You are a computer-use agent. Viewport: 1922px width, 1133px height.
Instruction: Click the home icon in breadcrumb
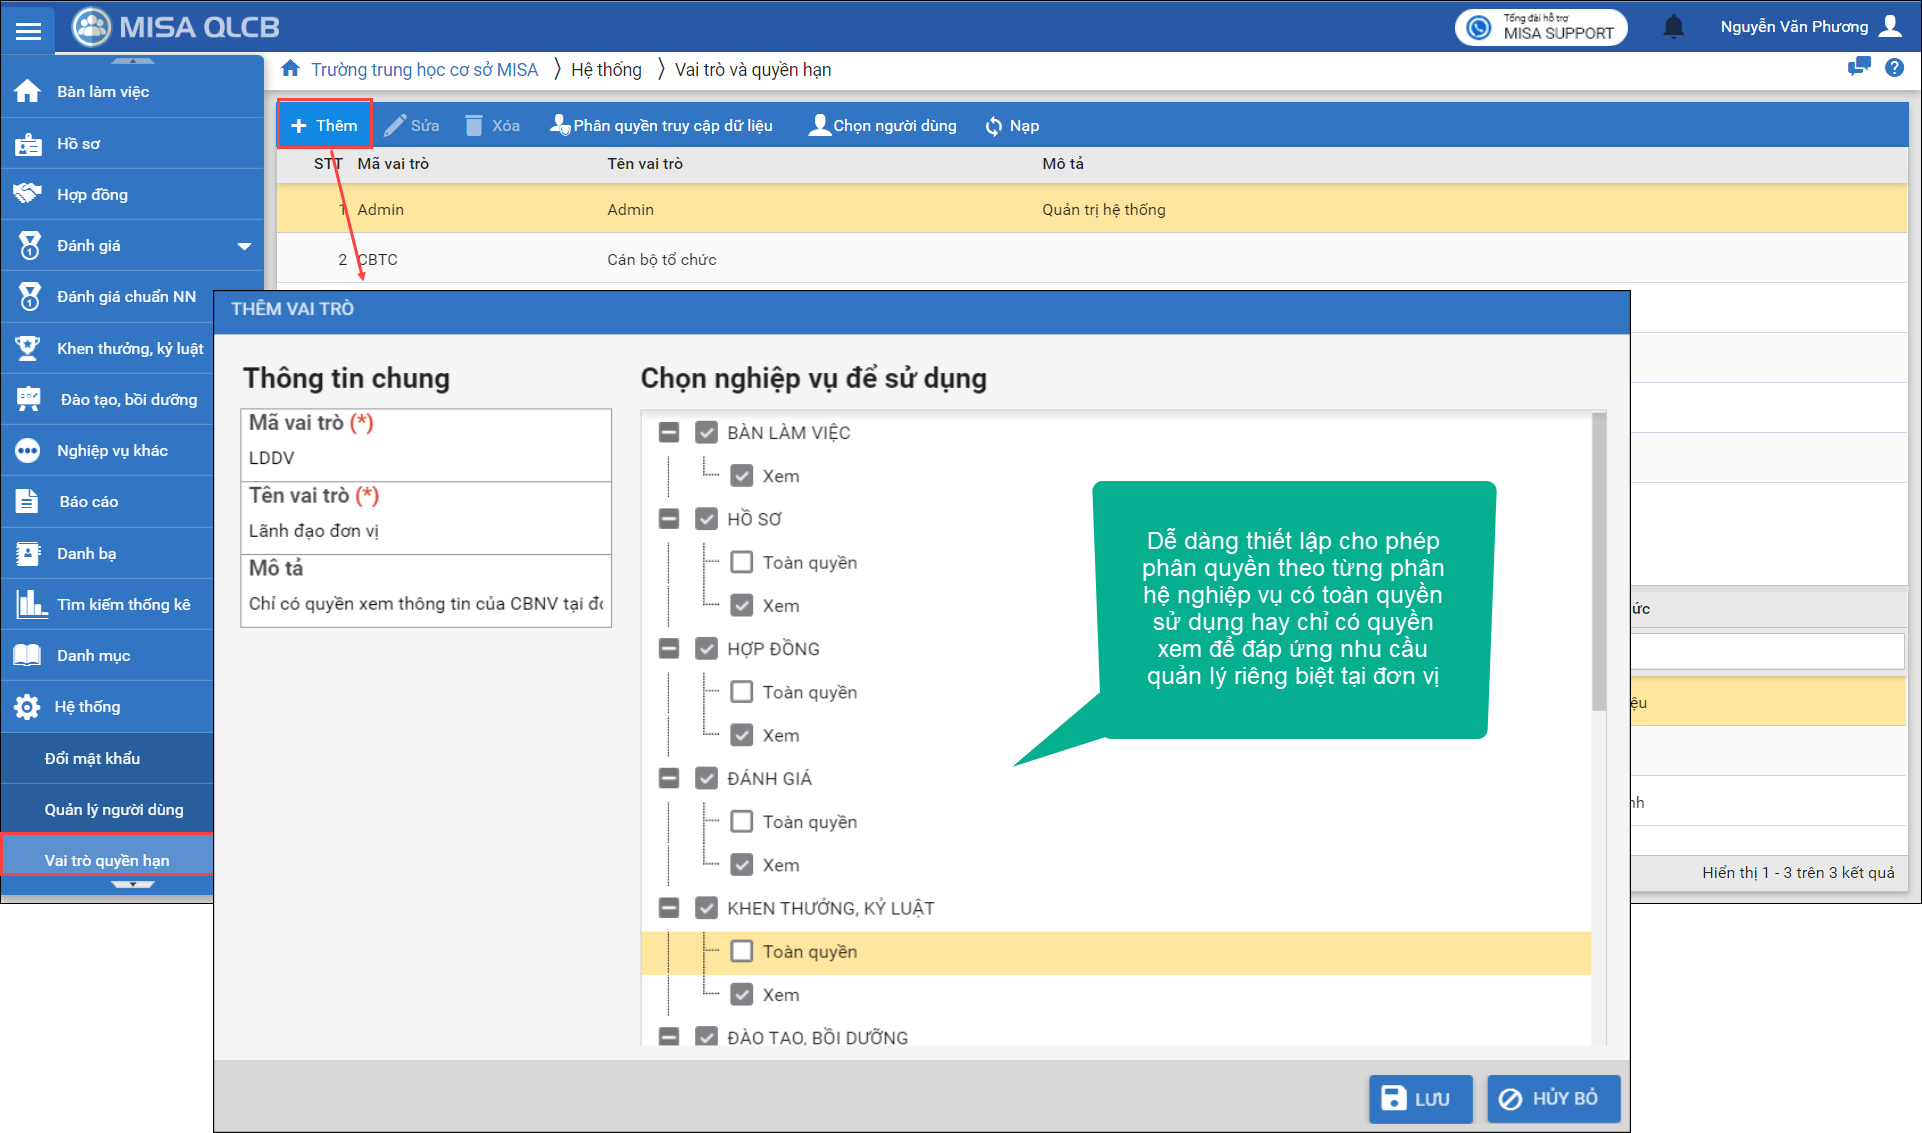(290, 69)
